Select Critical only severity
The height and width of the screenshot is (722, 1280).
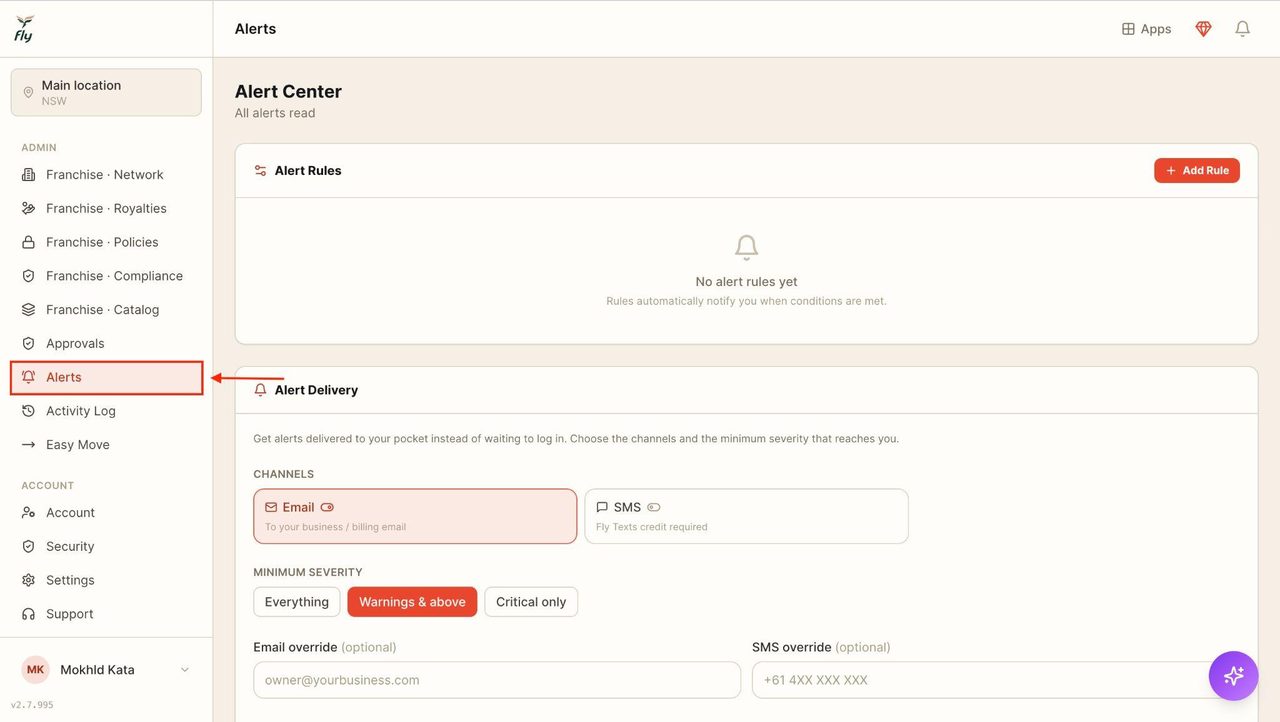(x=531, y=602)
